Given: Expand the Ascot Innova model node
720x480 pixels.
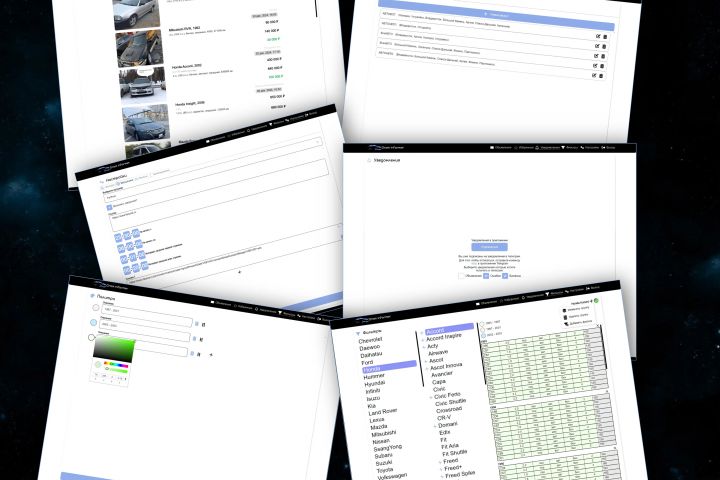Looking at the screenshot, I should point(427,368).
